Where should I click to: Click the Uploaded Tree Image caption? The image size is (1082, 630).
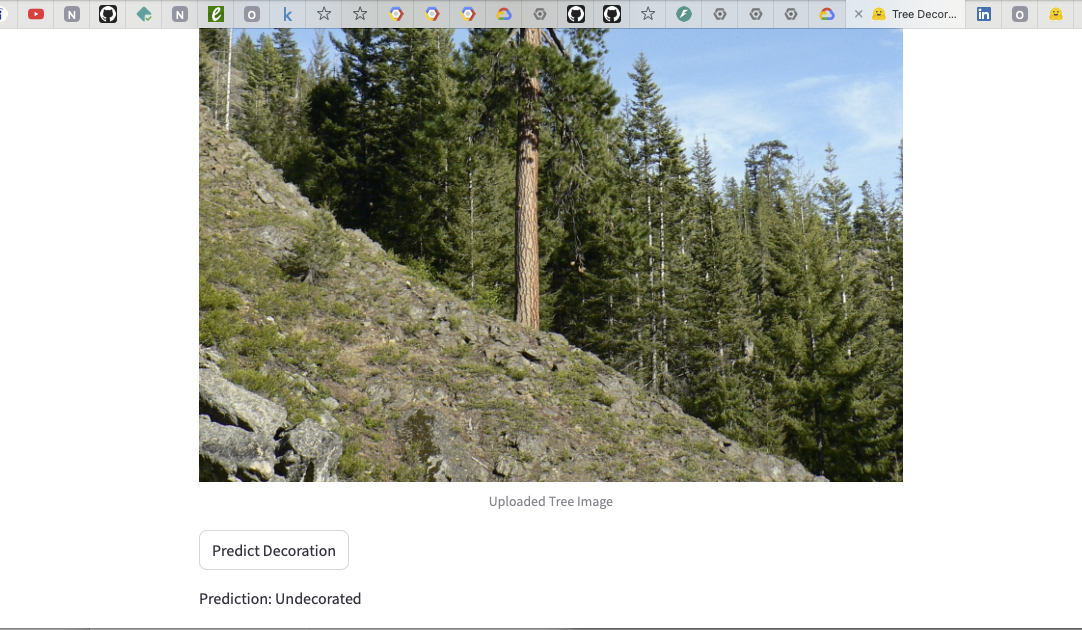coord(550,501)
